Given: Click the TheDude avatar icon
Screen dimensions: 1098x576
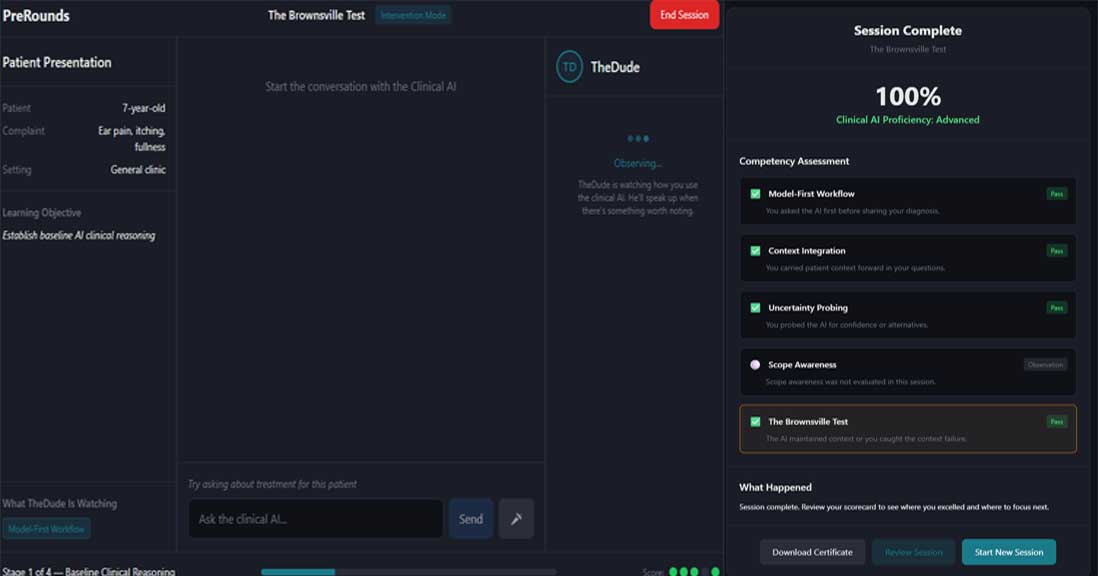Looking at the screenshot, I should click(x=568, y=67).
